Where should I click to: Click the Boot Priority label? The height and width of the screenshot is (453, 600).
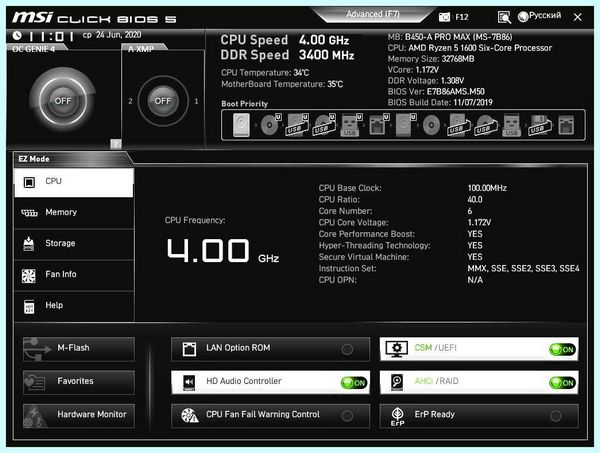tap(245, 104)
